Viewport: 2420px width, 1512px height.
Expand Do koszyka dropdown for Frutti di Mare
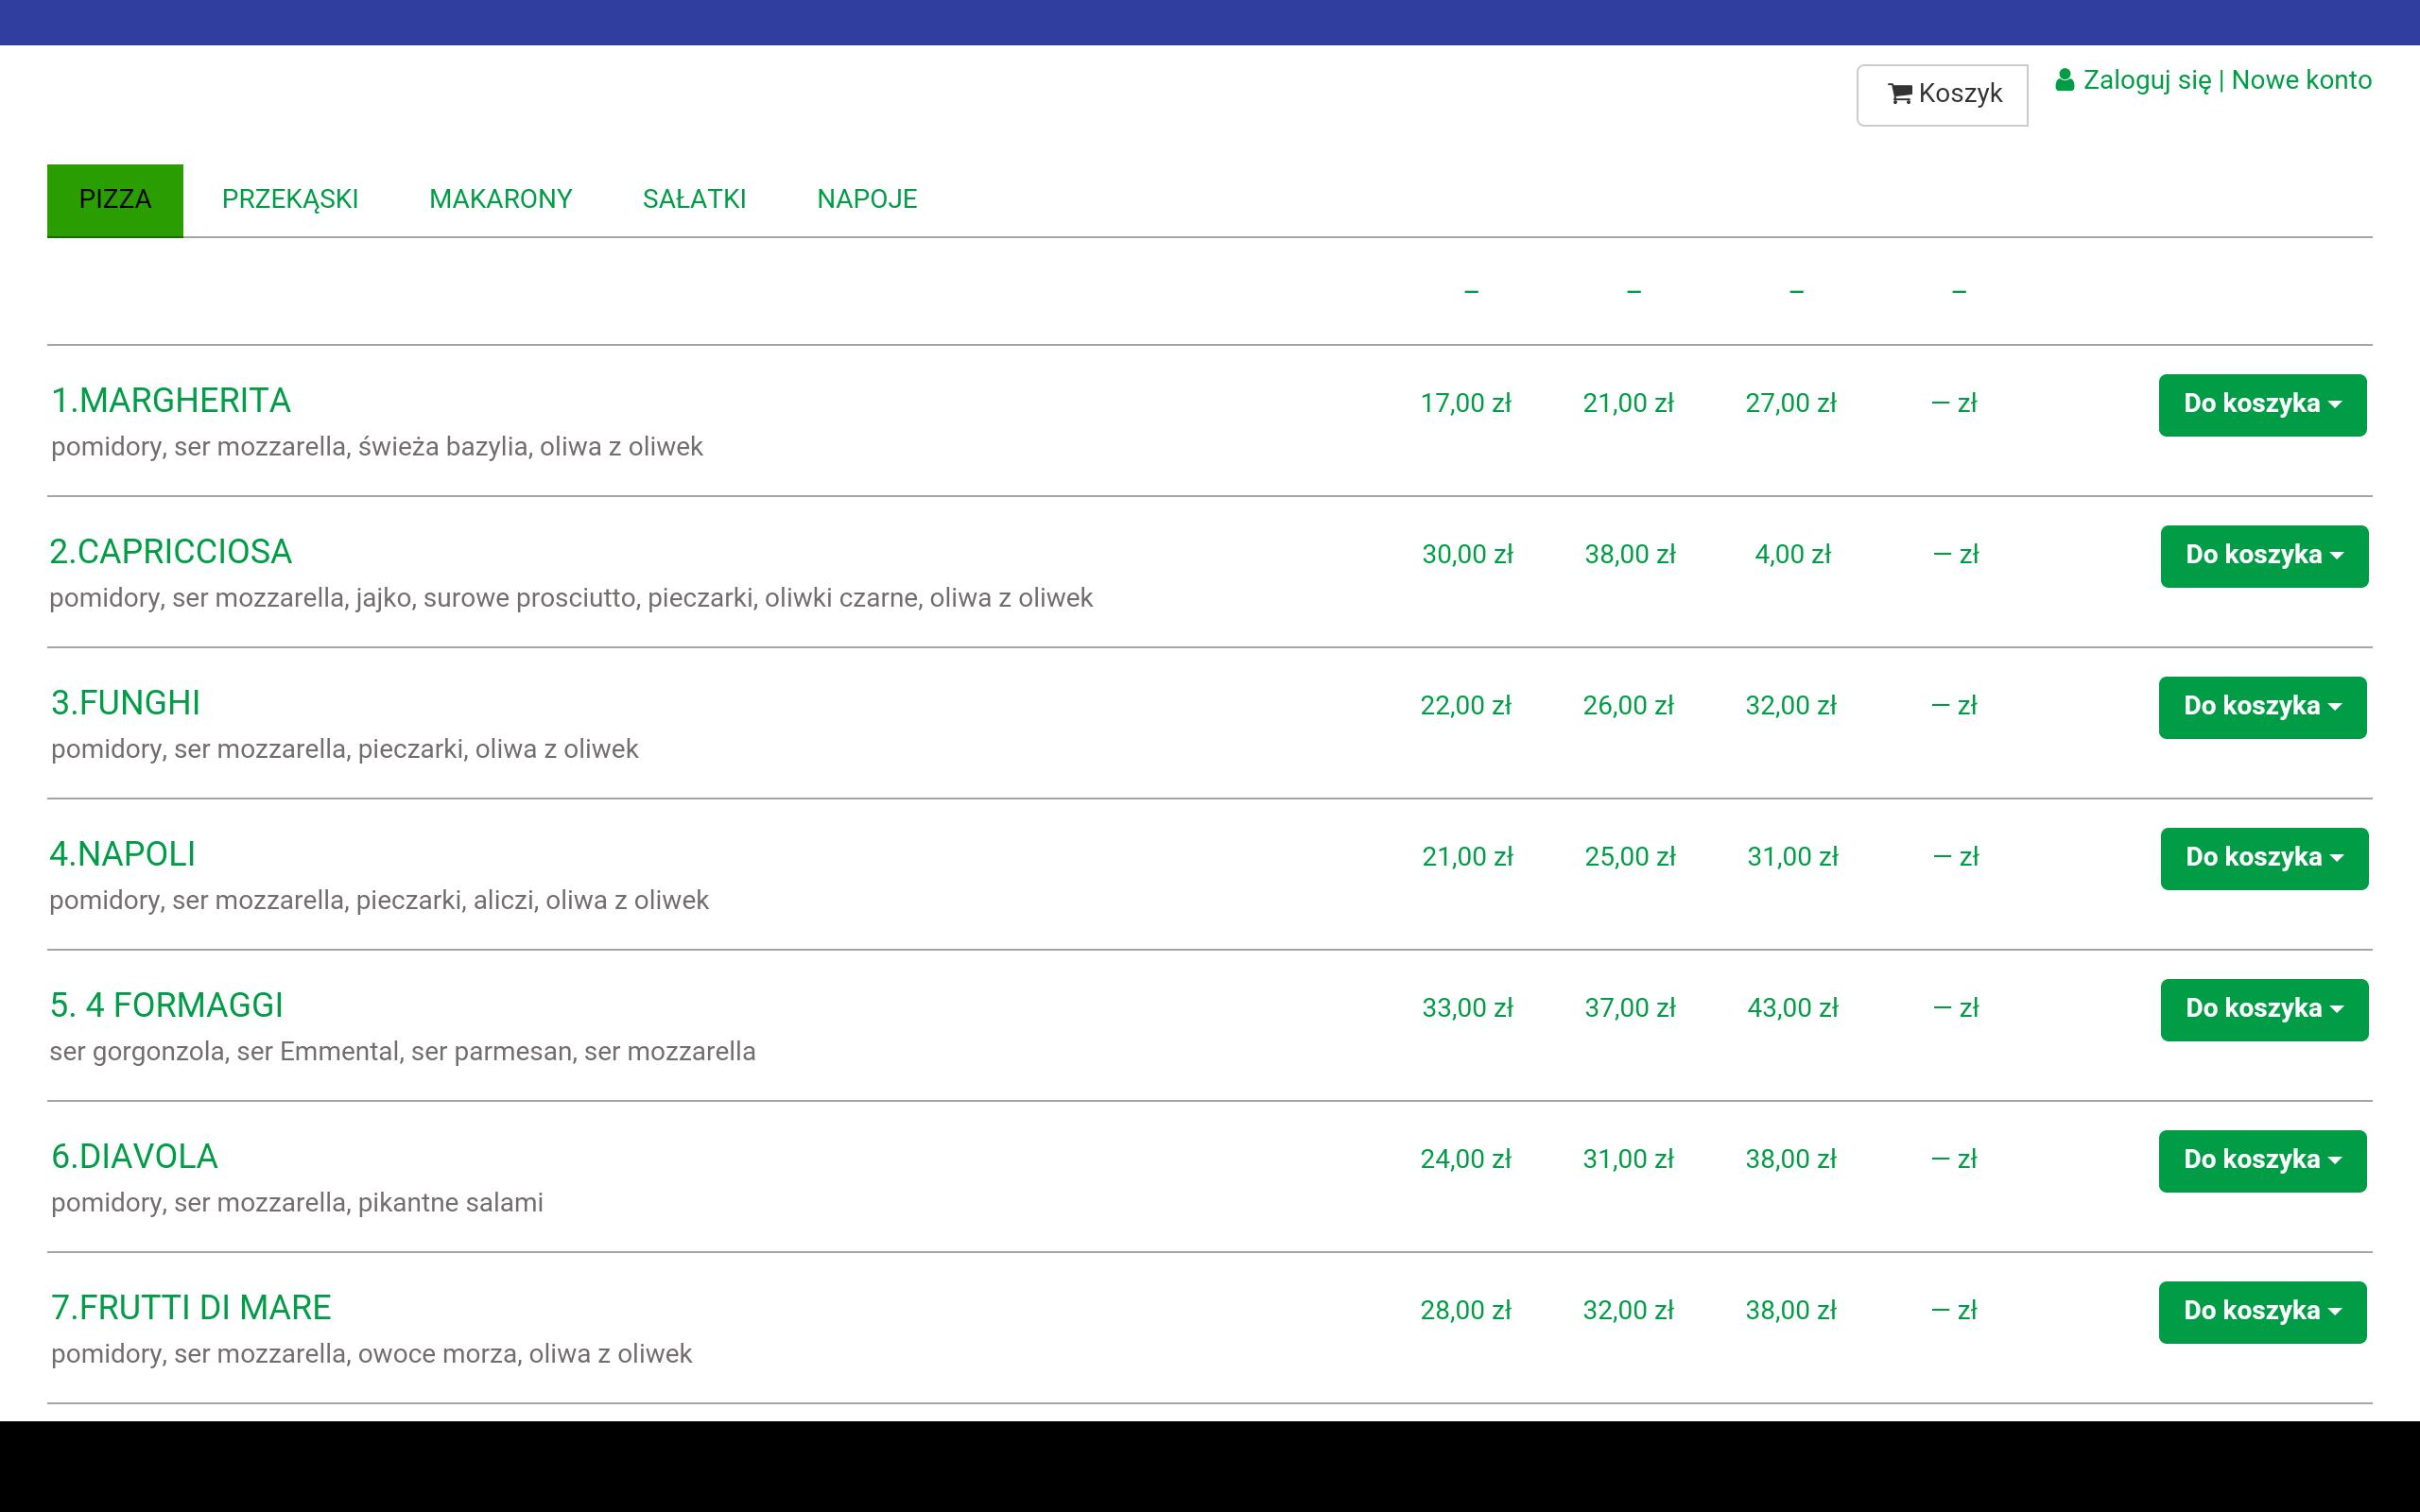coord(2262,1312)
